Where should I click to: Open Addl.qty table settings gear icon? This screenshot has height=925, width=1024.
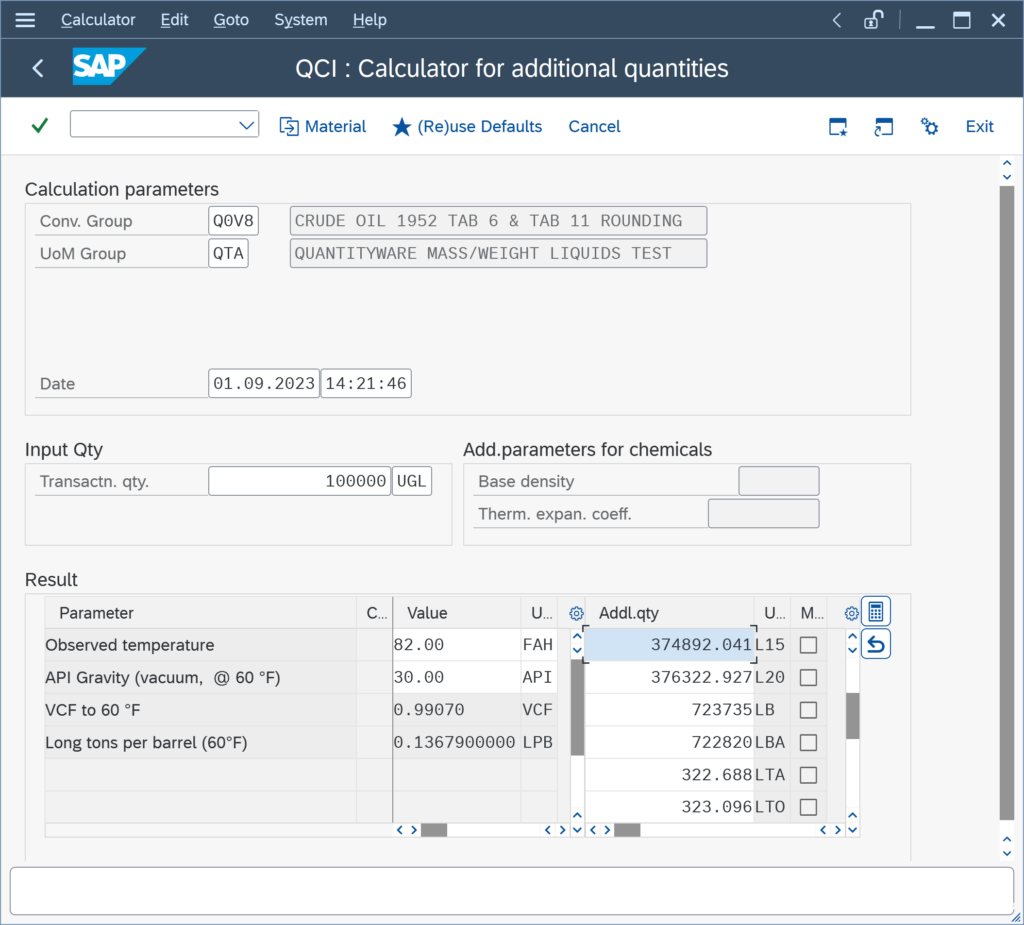852,613
